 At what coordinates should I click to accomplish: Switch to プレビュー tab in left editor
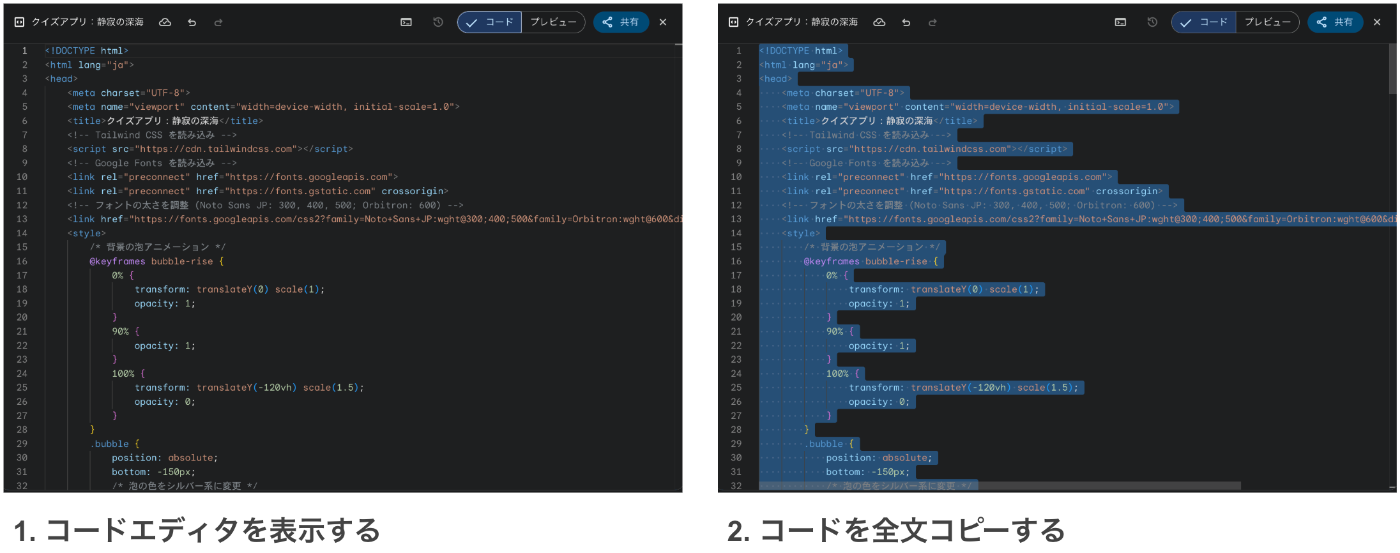click(x=553, y=22)
